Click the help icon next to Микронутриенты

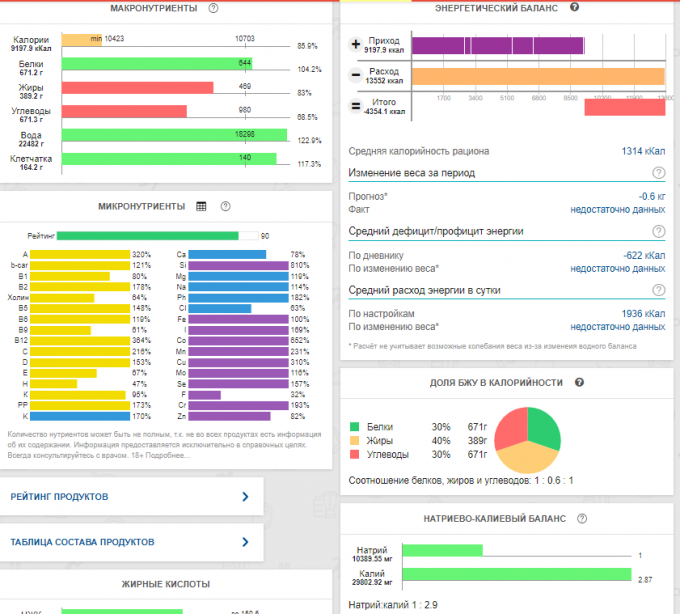click(x=225, y=206)
